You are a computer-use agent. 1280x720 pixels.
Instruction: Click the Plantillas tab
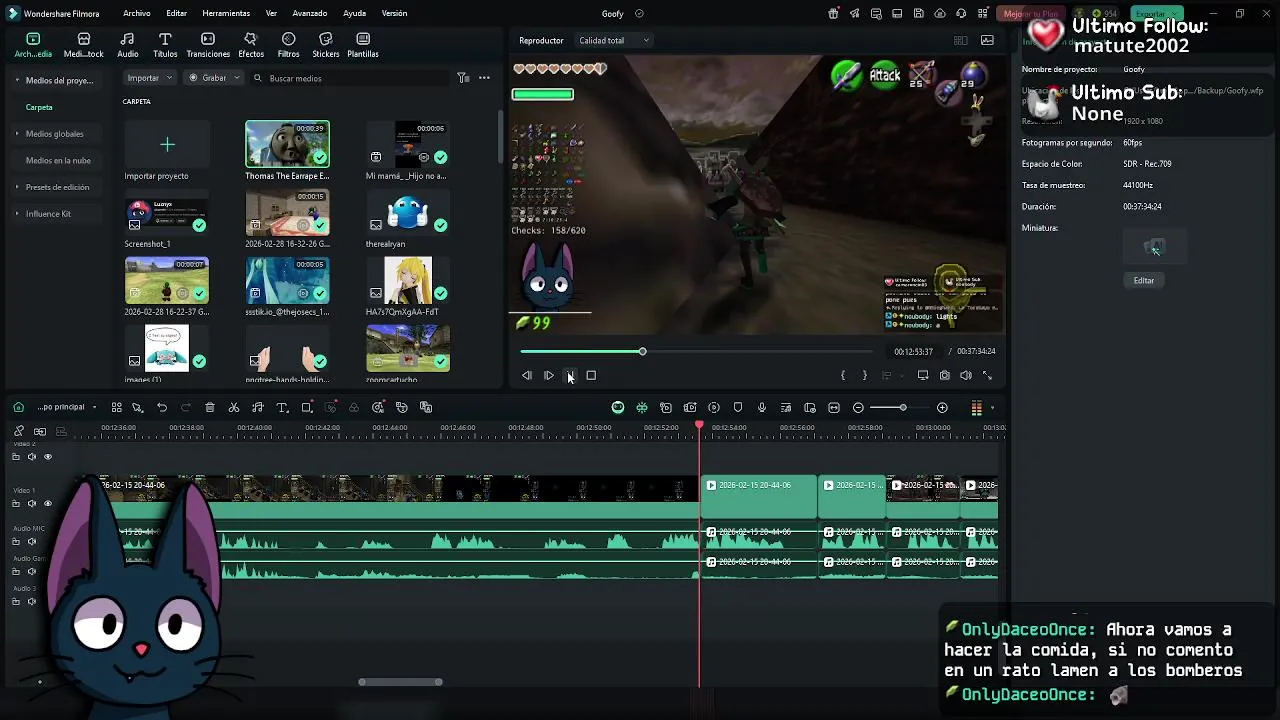pos(363,45)
